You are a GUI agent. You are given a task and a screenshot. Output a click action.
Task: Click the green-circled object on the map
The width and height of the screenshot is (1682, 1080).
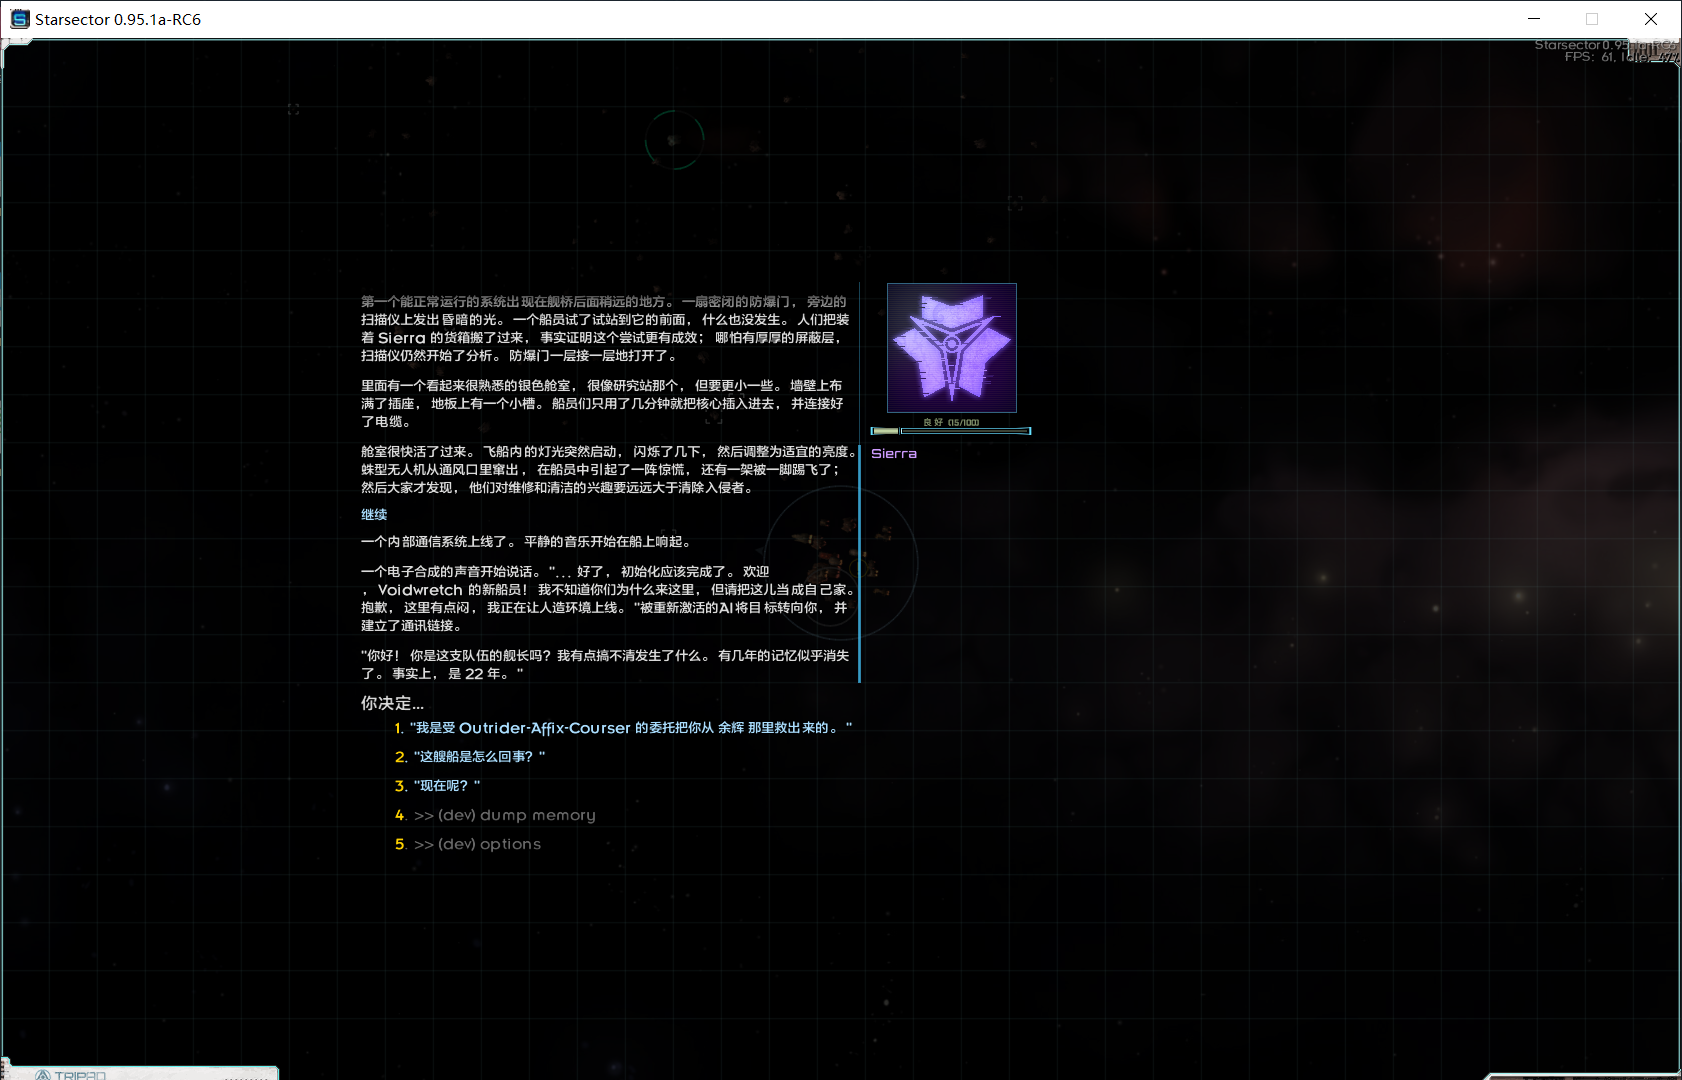674,140
